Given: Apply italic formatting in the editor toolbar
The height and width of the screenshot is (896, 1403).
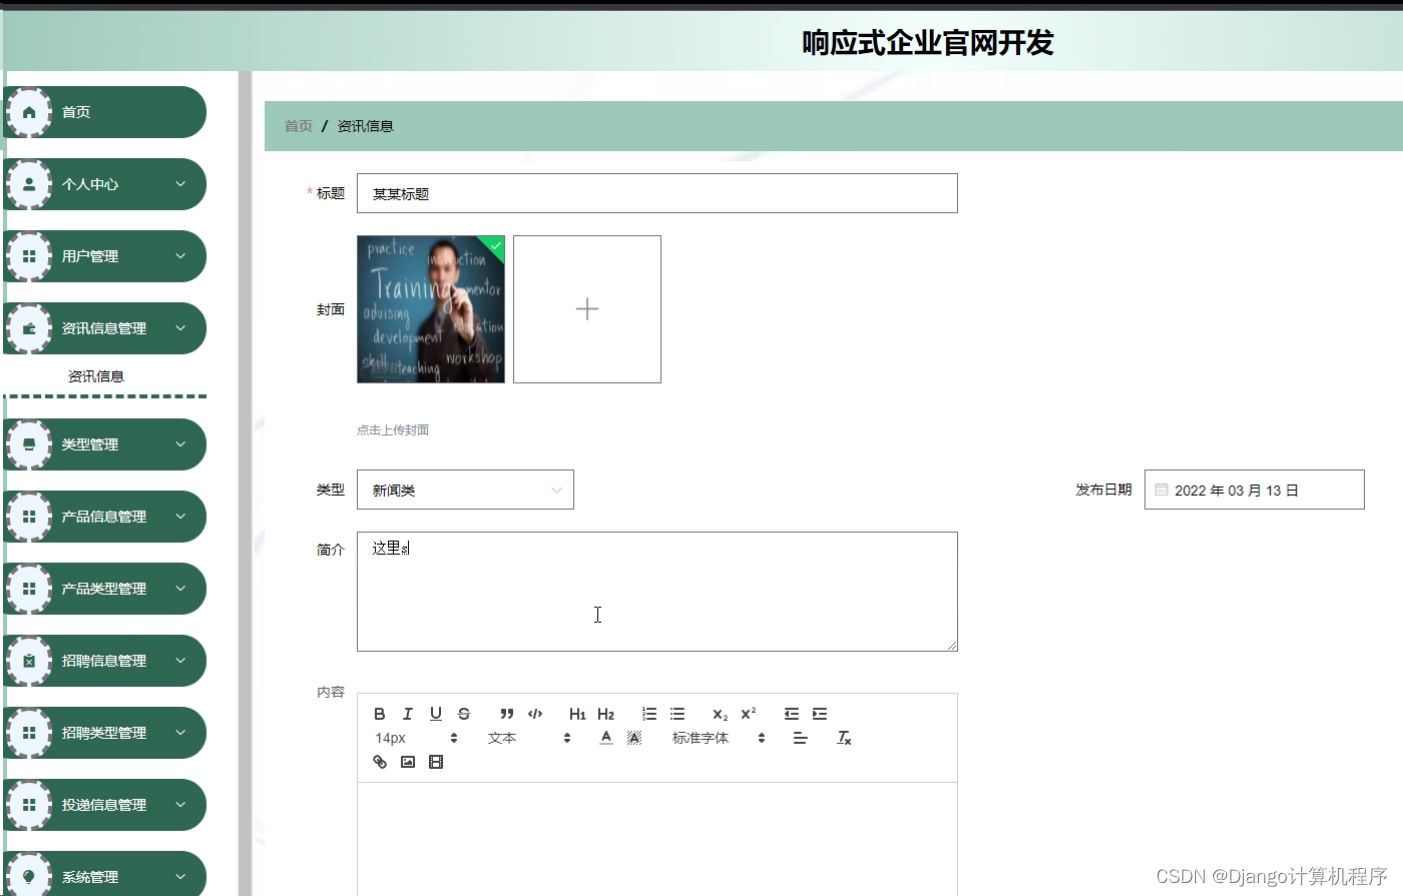Looking at the screenshot, I should point(407,713).
